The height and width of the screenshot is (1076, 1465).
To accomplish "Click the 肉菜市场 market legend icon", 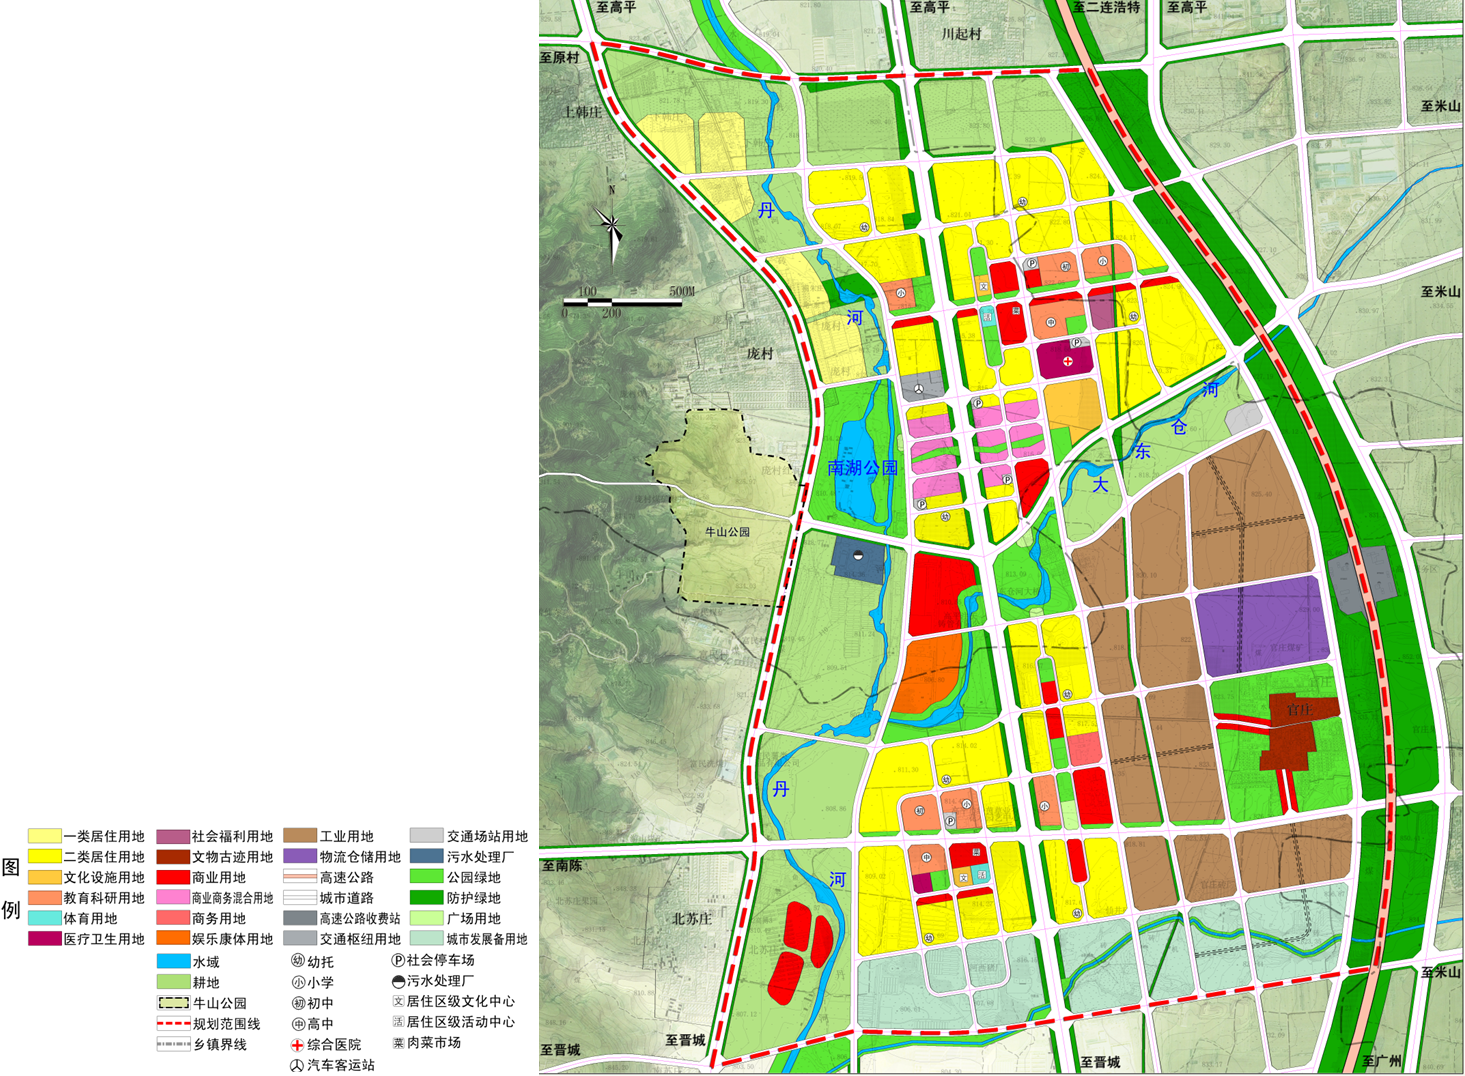I will 397,1043.
